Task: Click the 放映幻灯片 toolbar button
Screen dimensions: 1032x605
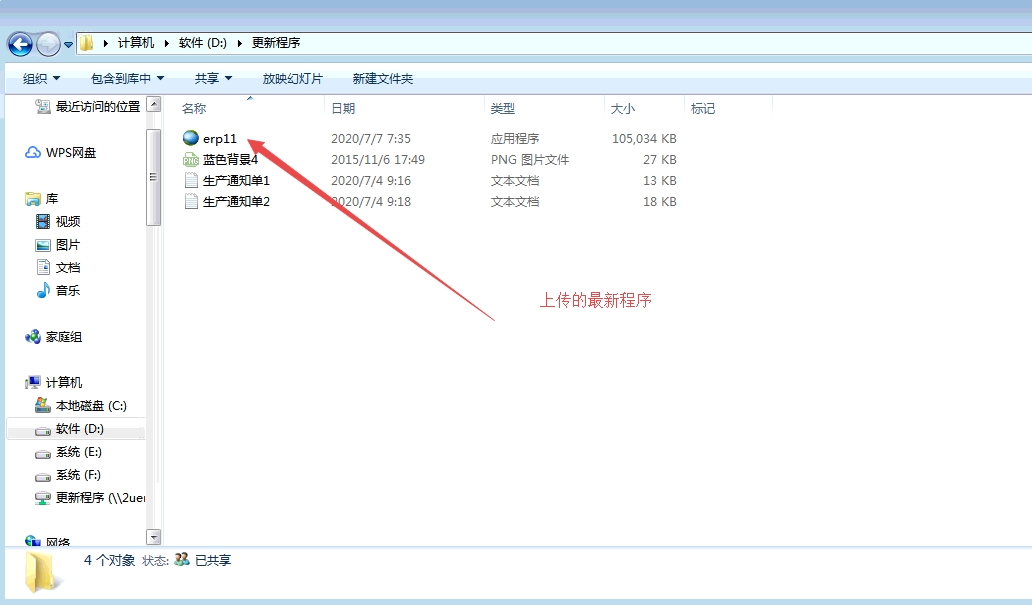Action: (292, 78)
